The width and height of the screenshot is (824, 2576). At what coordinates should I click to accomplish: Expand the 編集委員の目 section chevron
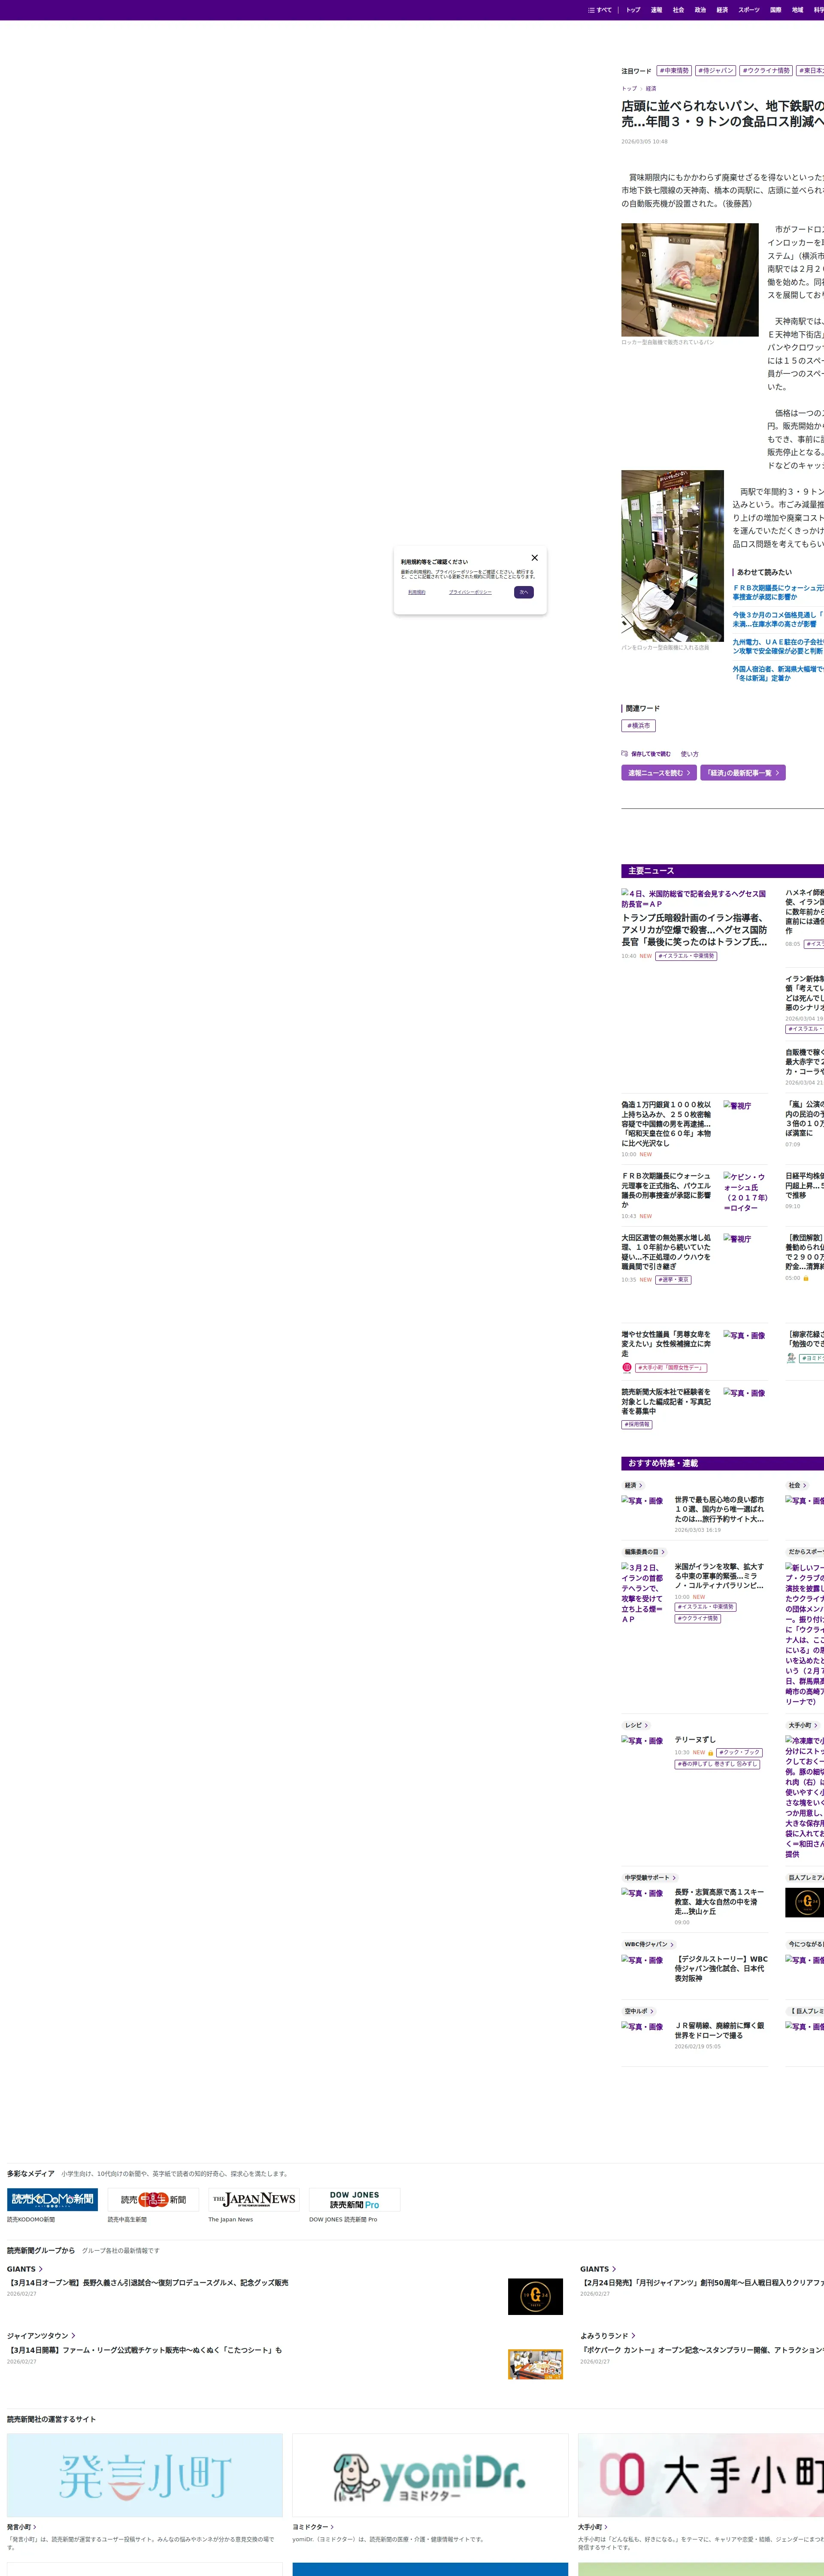tap(663, 1552)
